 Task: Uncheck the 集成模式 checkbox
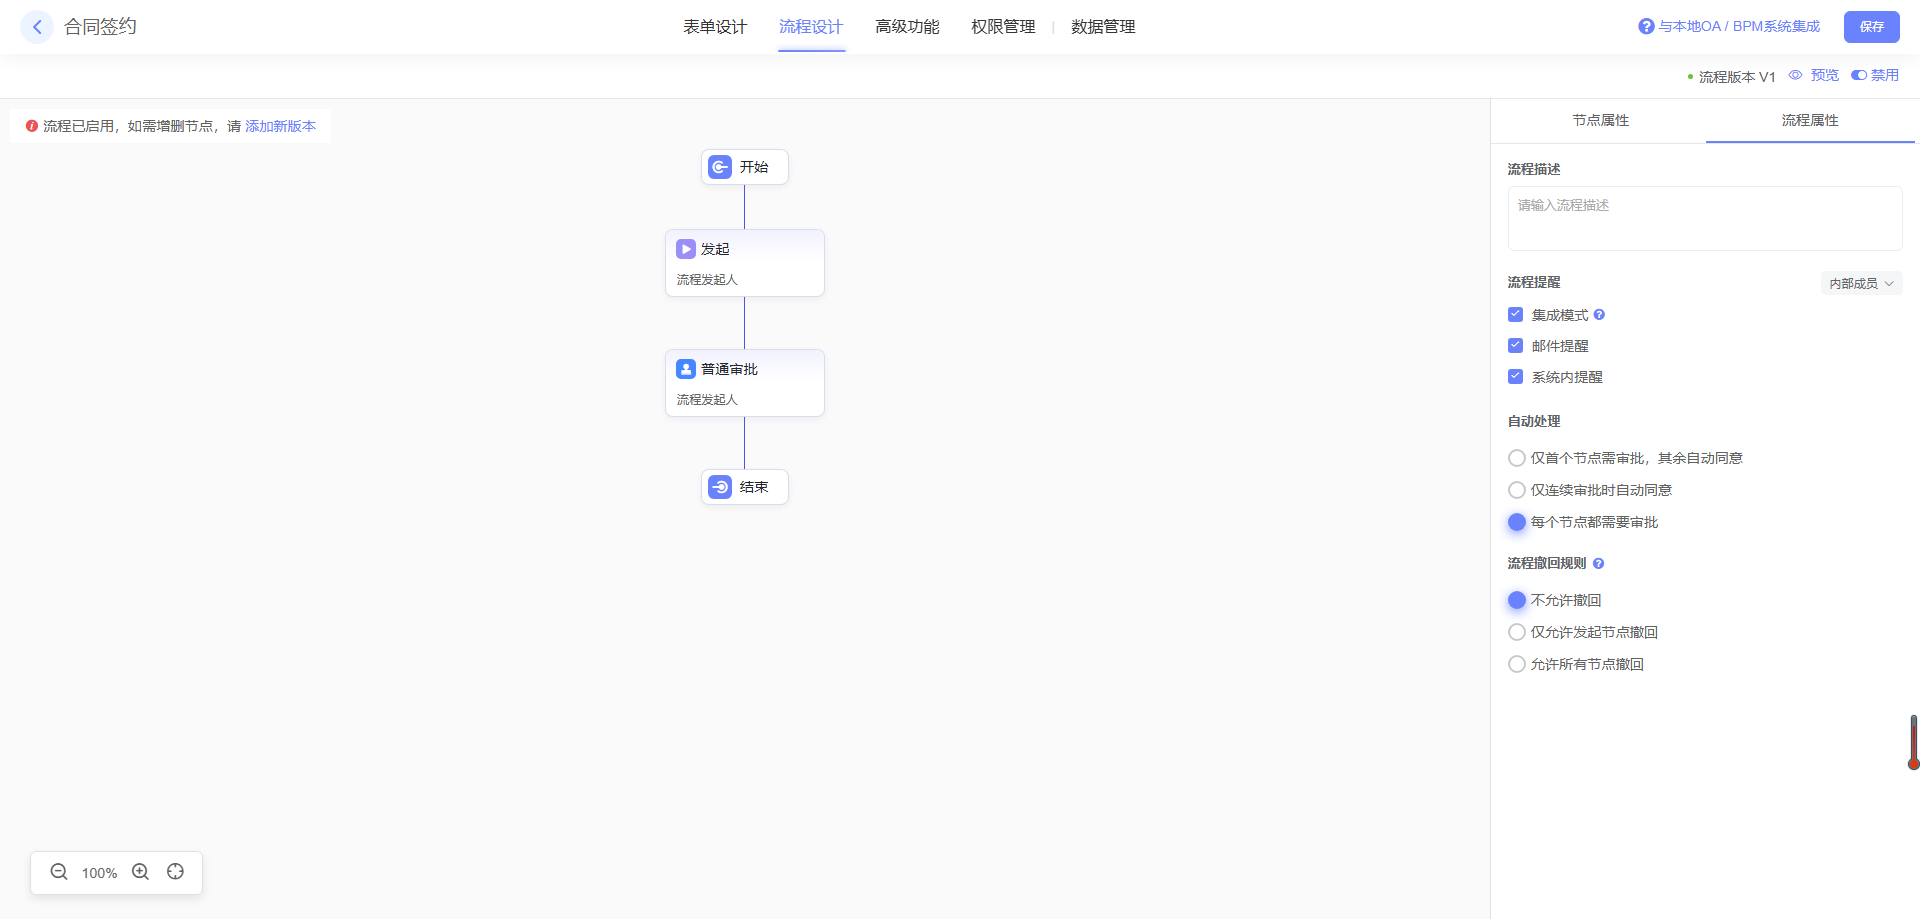1515,315
